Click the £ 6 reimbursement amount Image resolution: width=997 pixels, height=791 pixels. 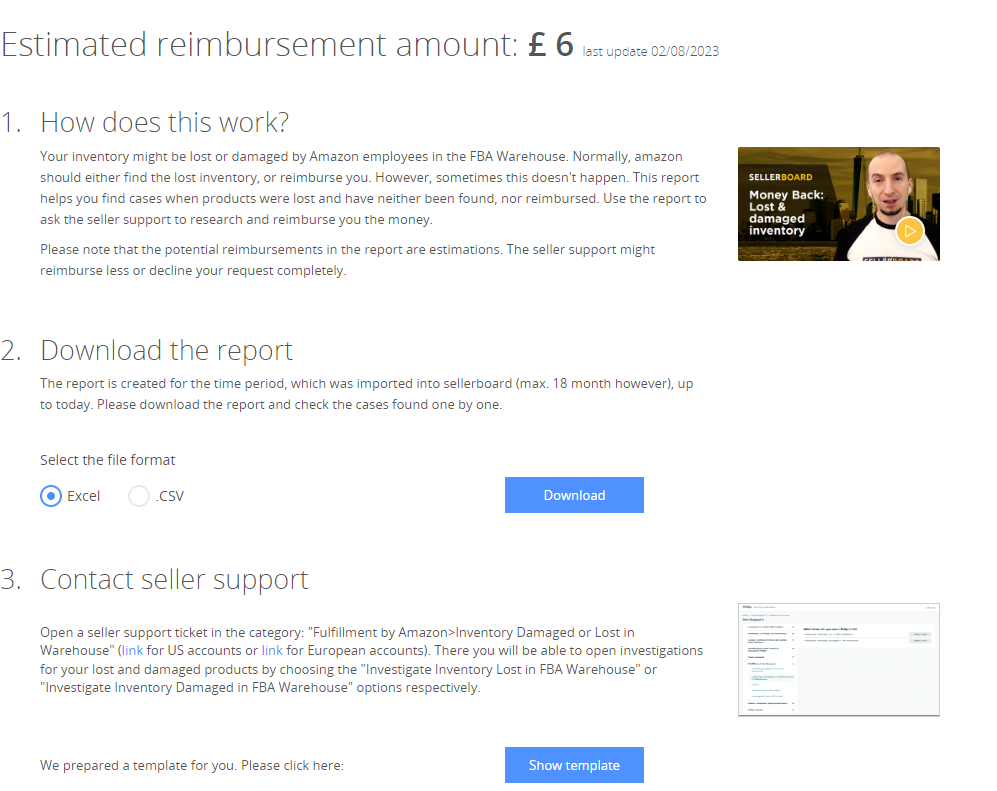[x=551, y=45]
